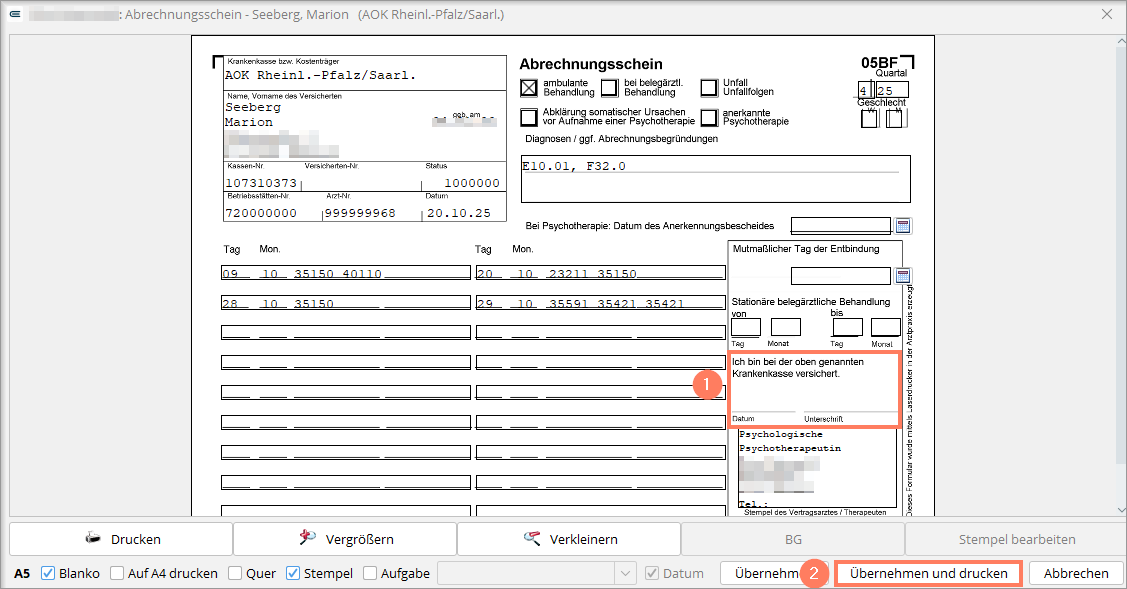Click the stationäre bis Tag field
Image resolution: width=1127 pixels, height=589 pixels.
tap(847, 327)
